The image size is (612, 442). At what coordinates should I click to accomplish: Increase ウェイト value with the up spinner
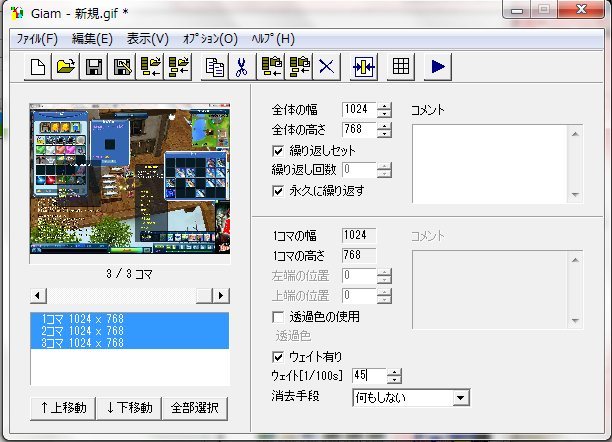(395, 372)
